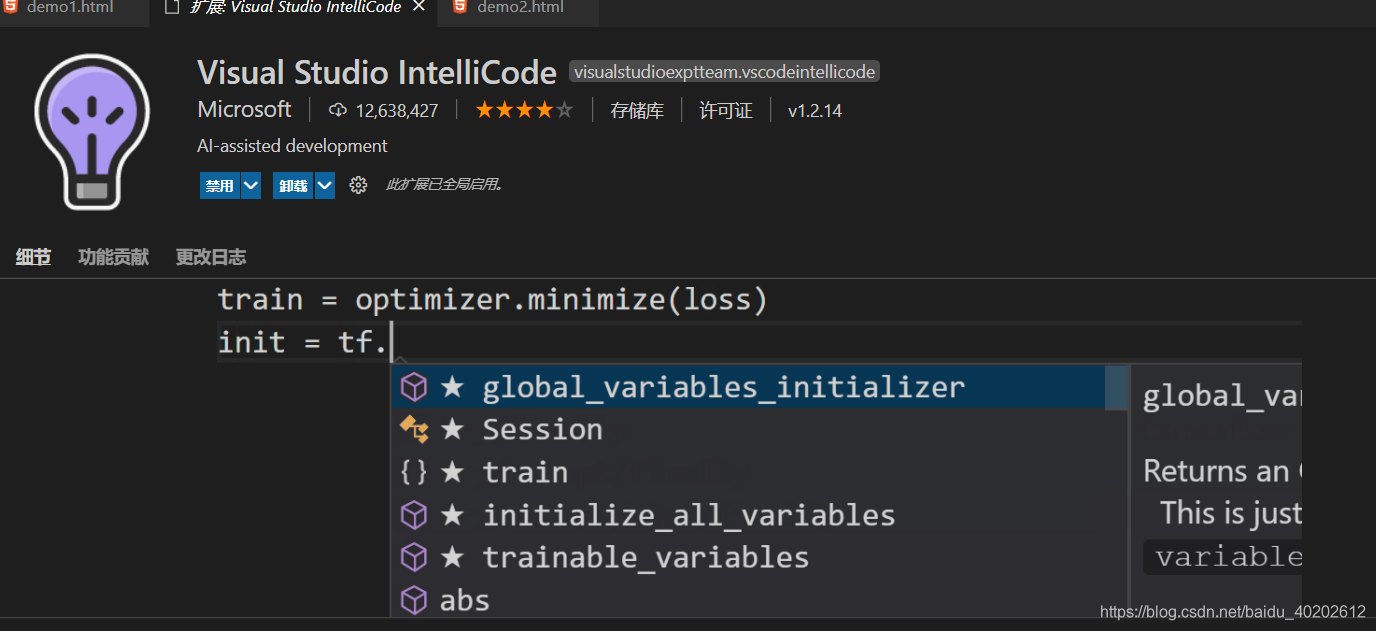Click the orange star rating

tap(524, 110)
